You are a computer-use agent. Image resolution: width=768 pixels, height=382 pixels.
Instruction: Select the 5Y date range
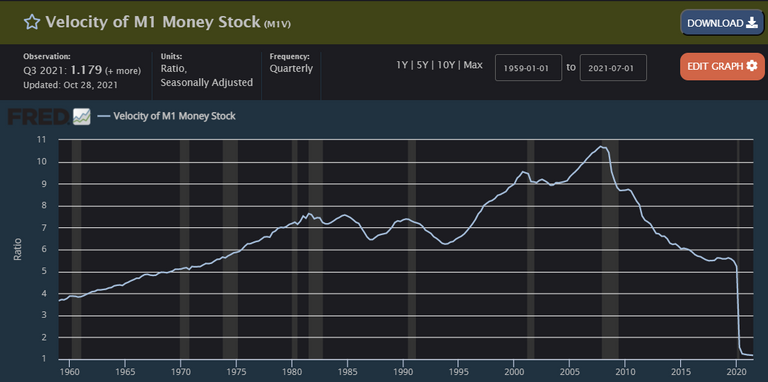pos(422,65)
